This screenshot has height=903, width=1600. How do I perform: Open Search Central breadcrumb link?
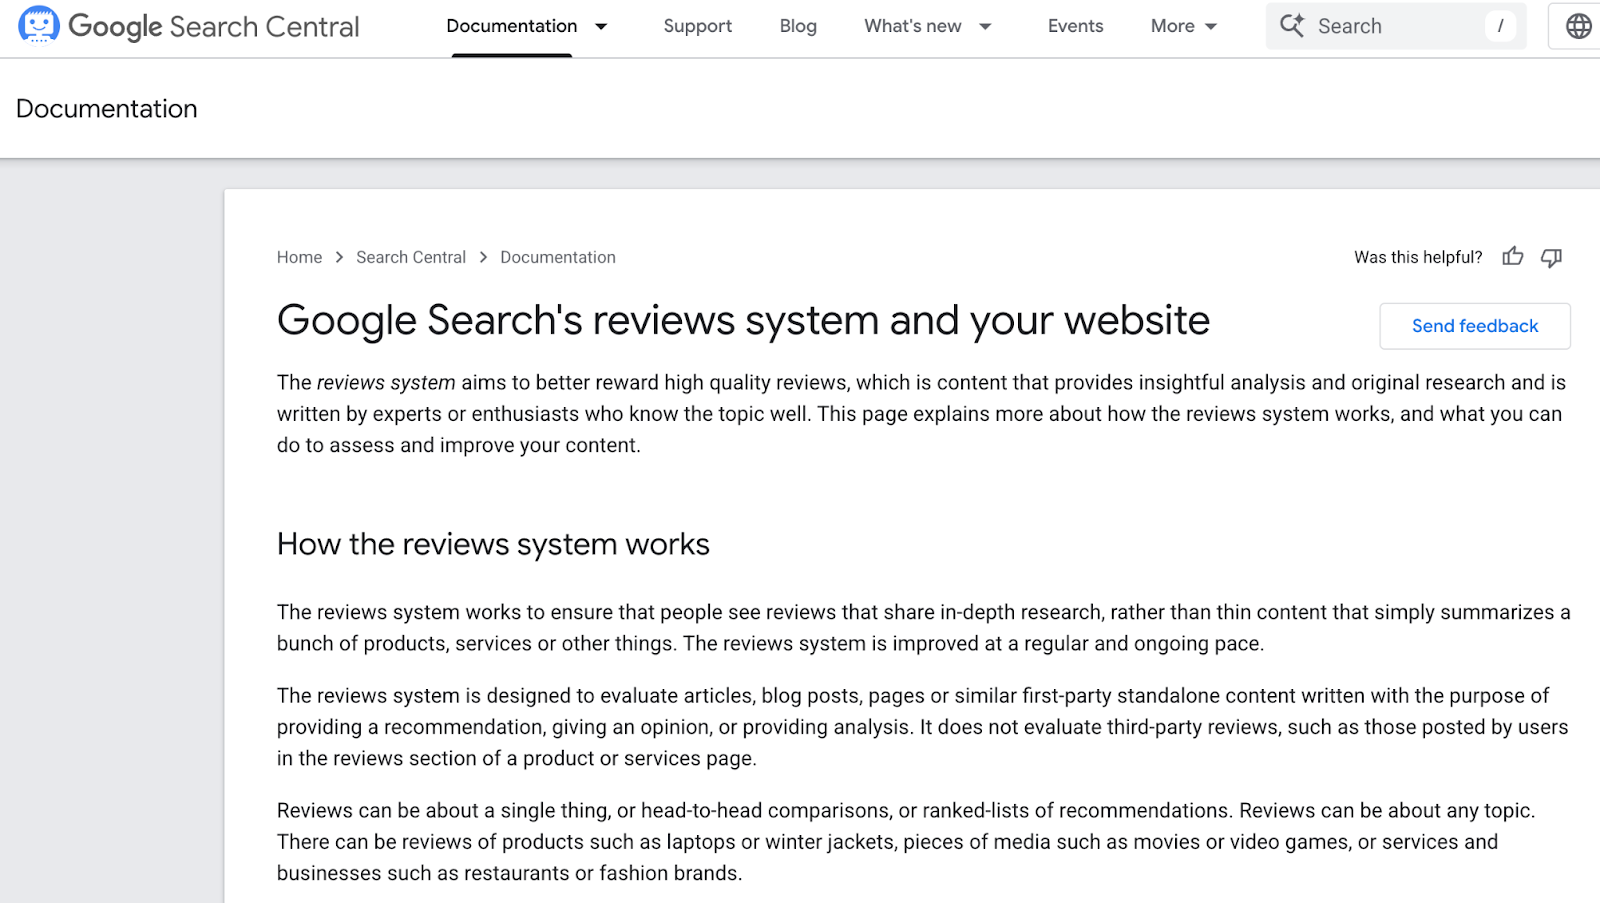pyautogui.click(x=411, y=257)
